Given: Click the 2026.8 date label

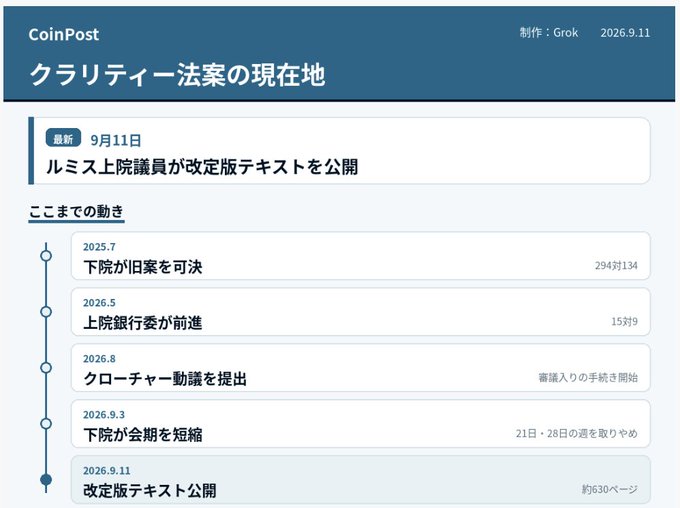Looking at the screenshot, I should tap(99, 359).
